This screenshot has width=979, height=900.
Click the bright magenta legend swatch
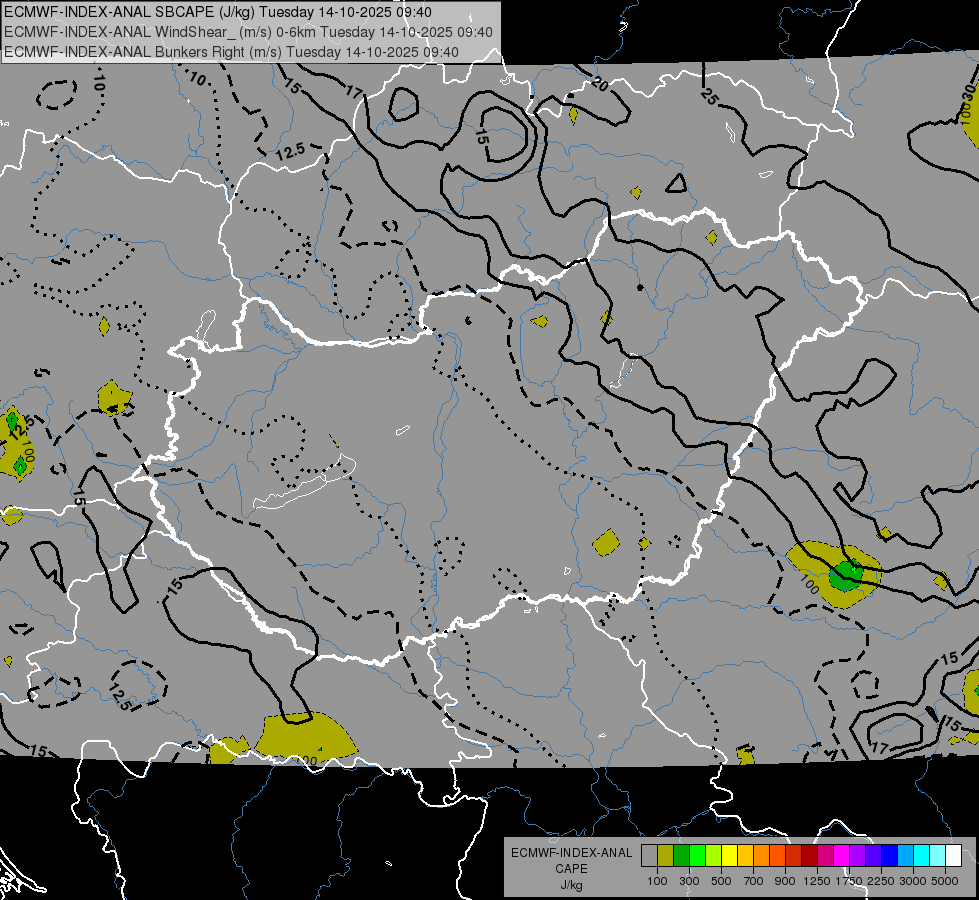point(842,855)
